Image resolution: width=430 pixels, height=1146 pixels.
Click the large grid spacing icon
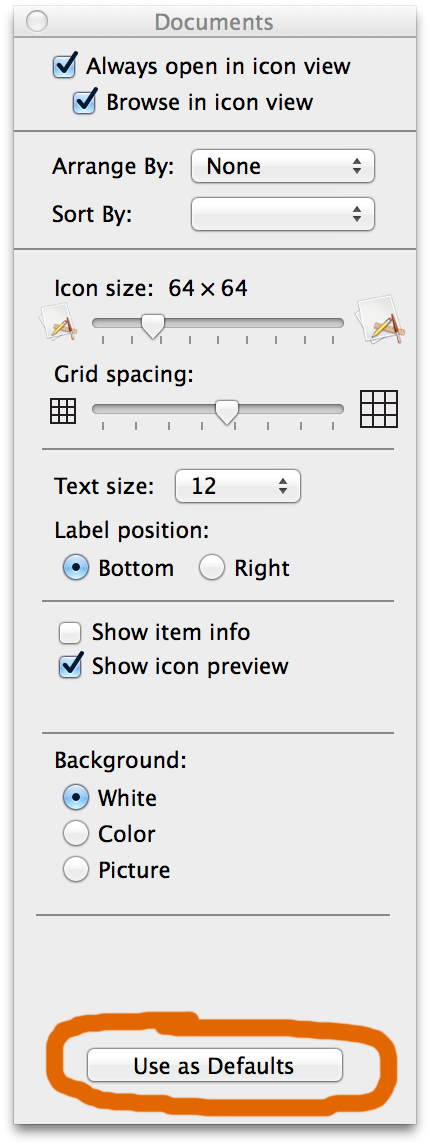(380, 409)
